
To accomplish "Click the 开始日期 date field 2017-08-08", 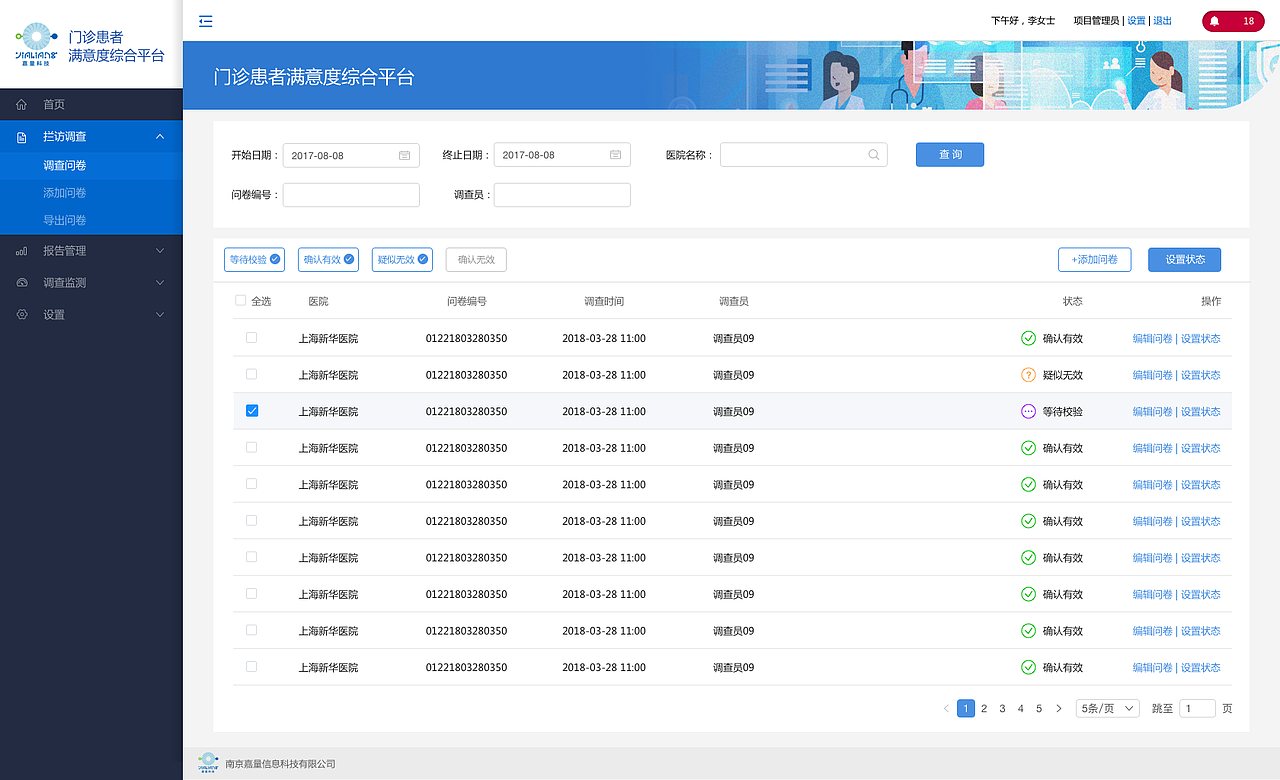I will tap(351, 155).
